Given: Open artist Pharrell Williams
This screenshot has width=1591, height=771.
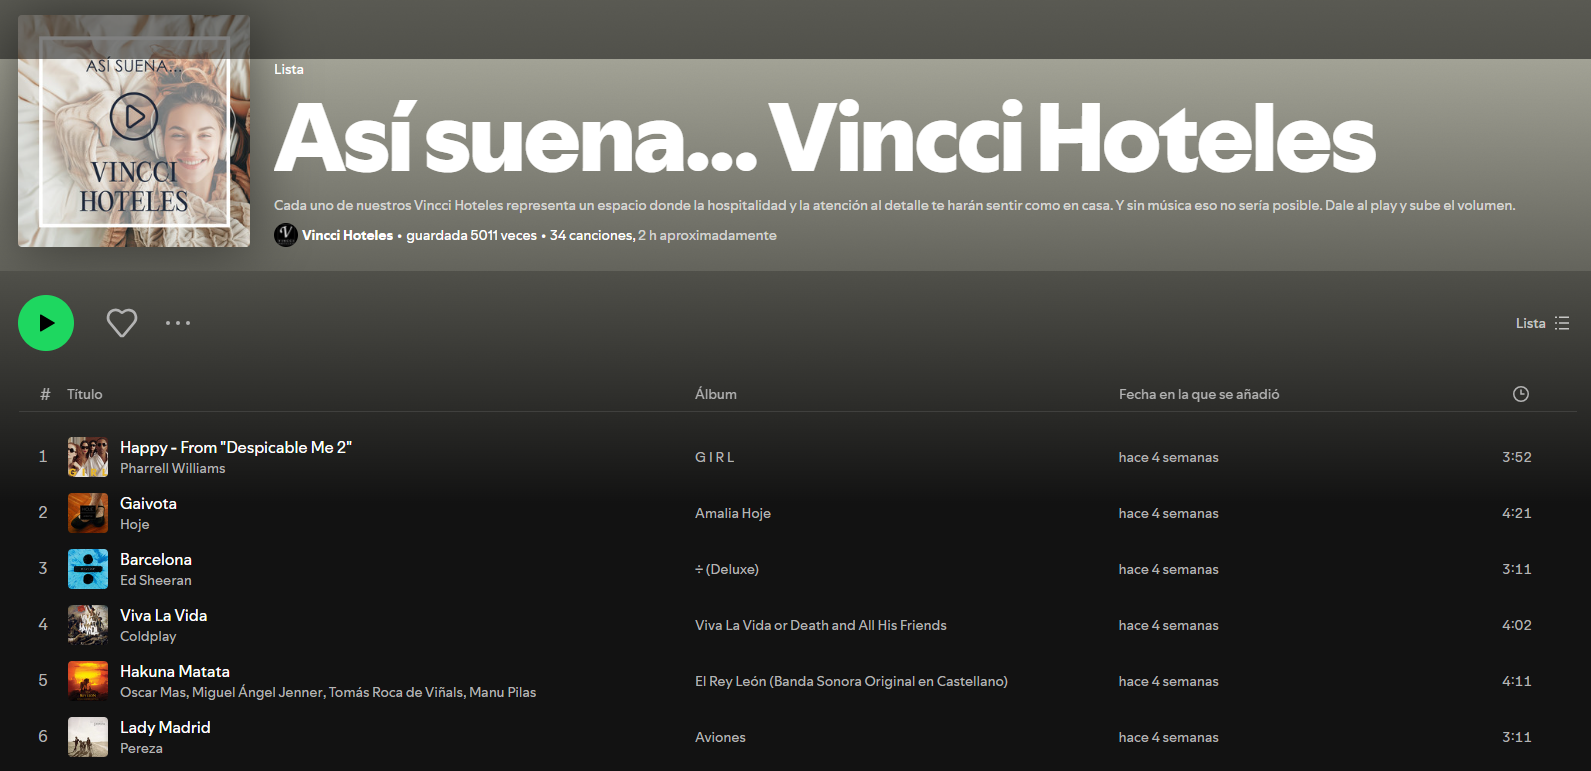Looking at the screenshot, I should coord(173,468).
